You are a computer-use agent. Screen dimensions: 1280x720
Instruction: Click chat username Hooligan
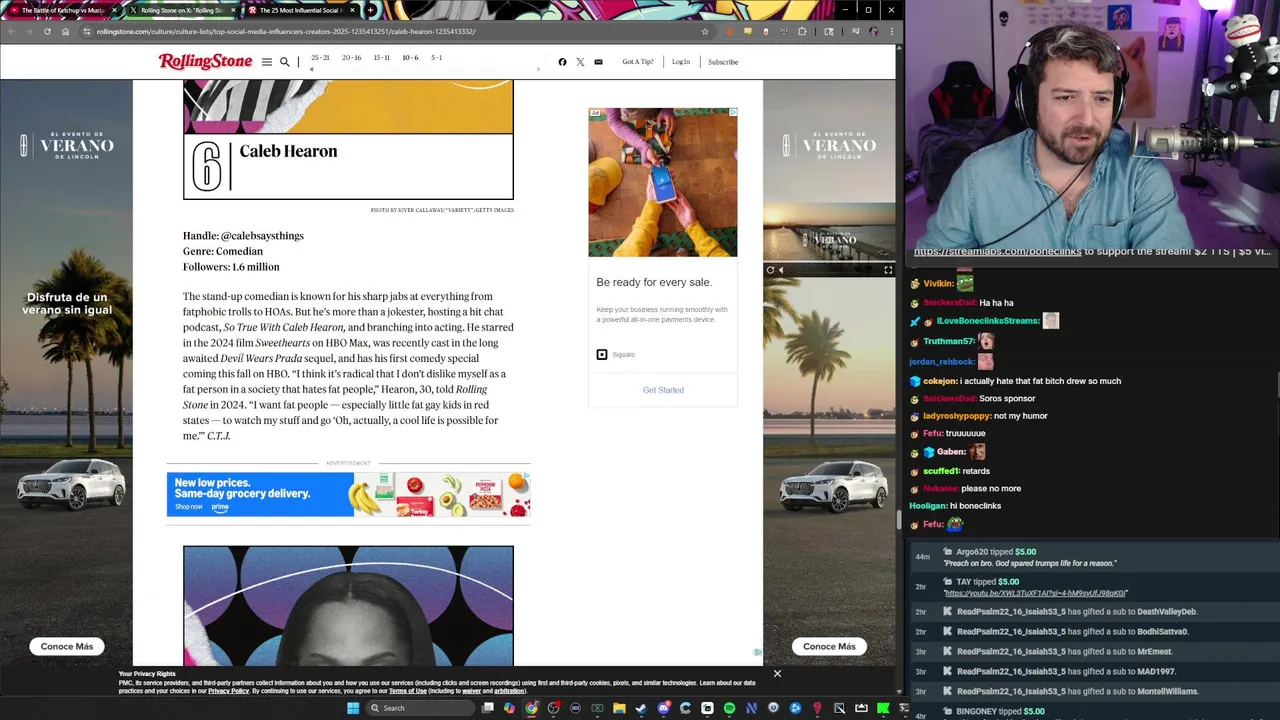click(927, 506)
